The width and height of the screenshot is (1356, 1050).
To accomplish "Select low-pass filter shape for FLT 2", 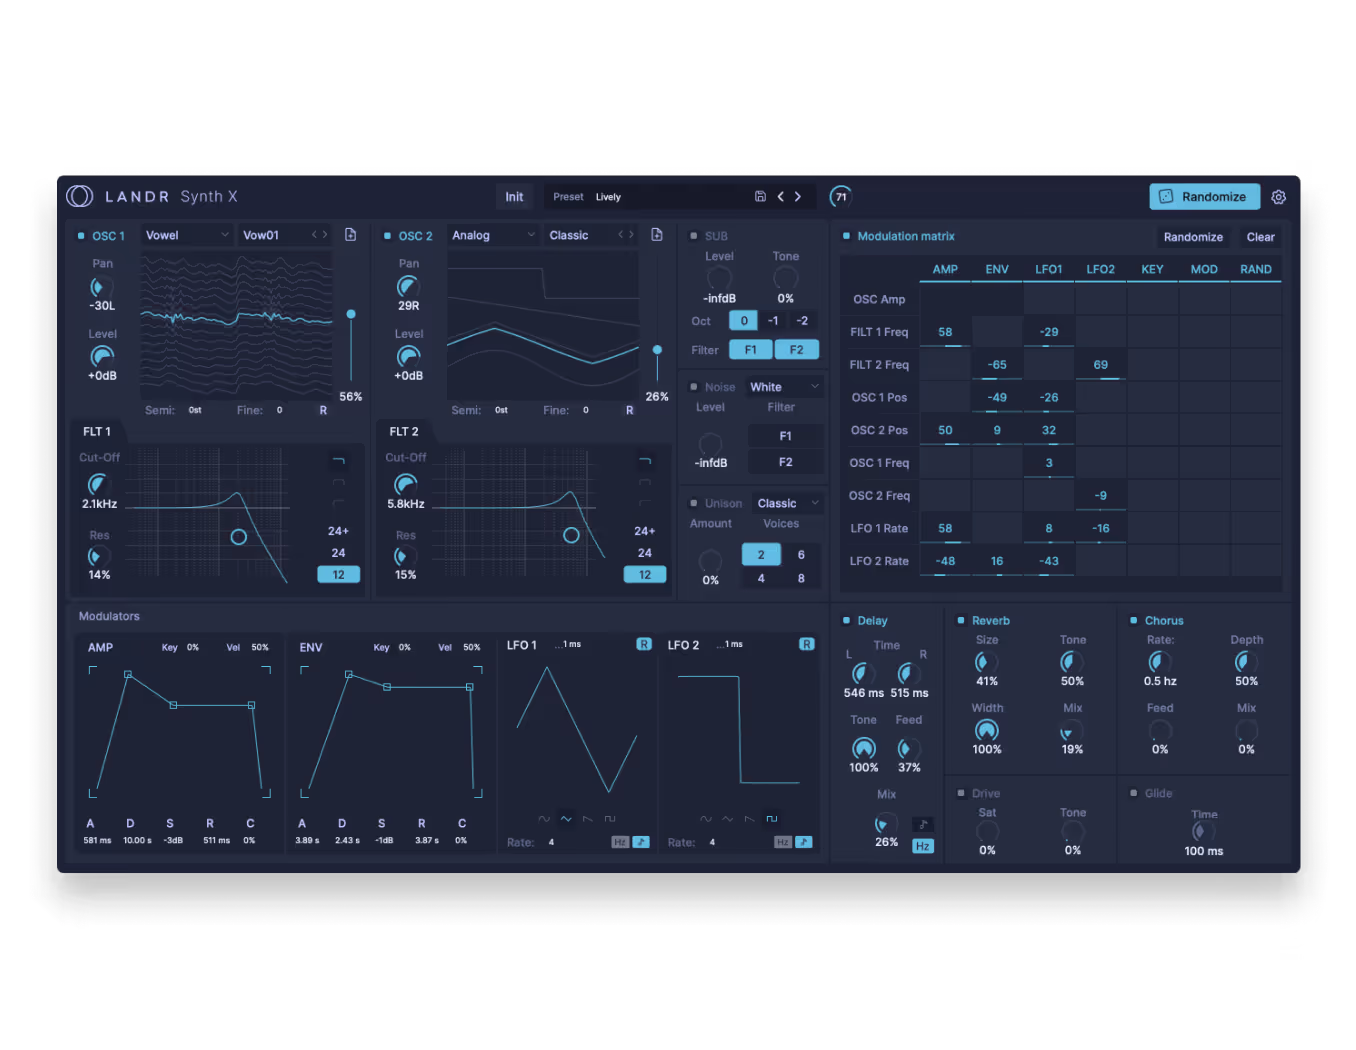I will point(645,461).
